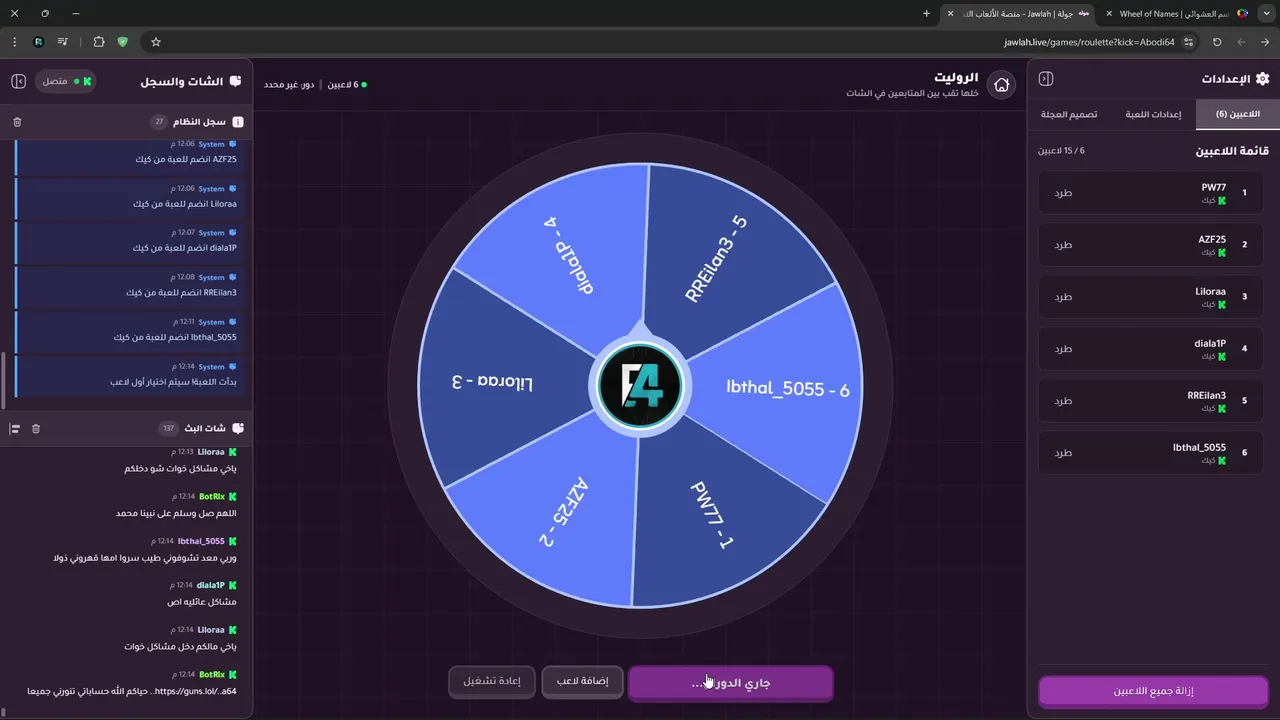The image size is (1280, 720).
Task: Switch to the اللاعبين (6) tab
Action: click(x=1237, y=114)
